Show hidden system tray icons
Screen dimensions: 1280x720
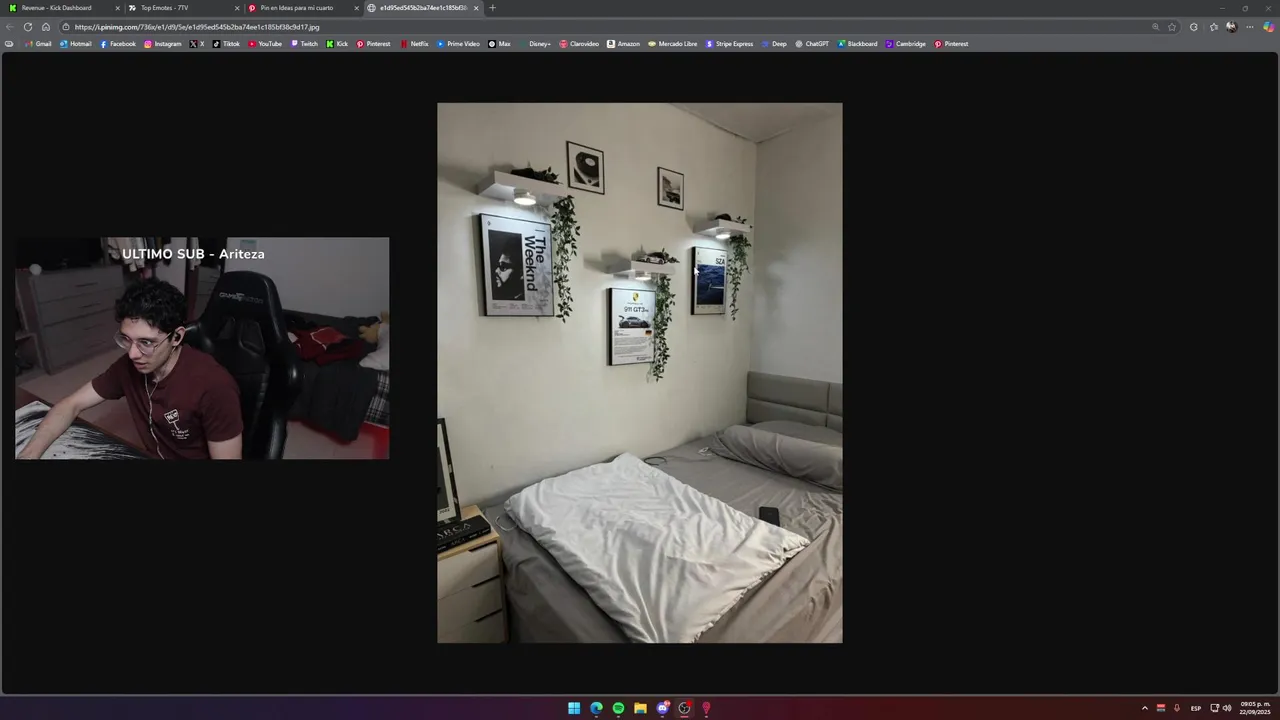point(1145,708)
